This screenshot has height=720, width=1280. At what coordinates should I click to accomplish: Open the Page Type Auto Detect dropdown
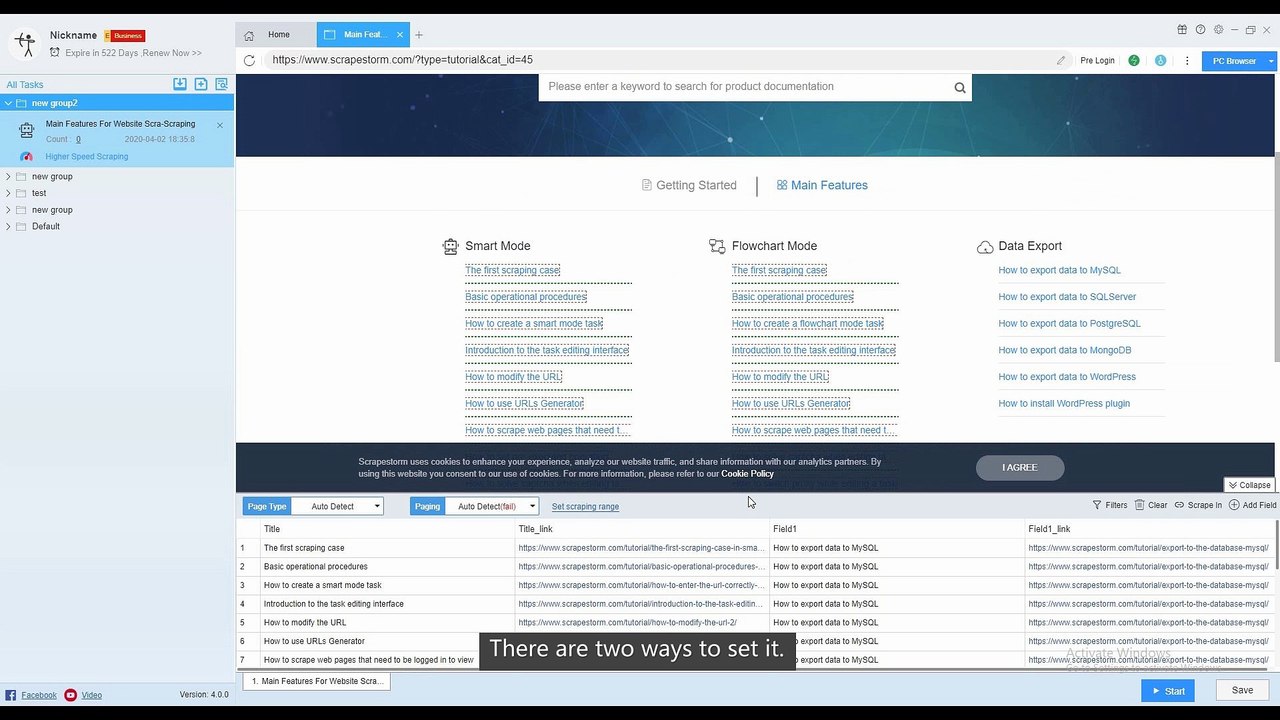point(337,506)
